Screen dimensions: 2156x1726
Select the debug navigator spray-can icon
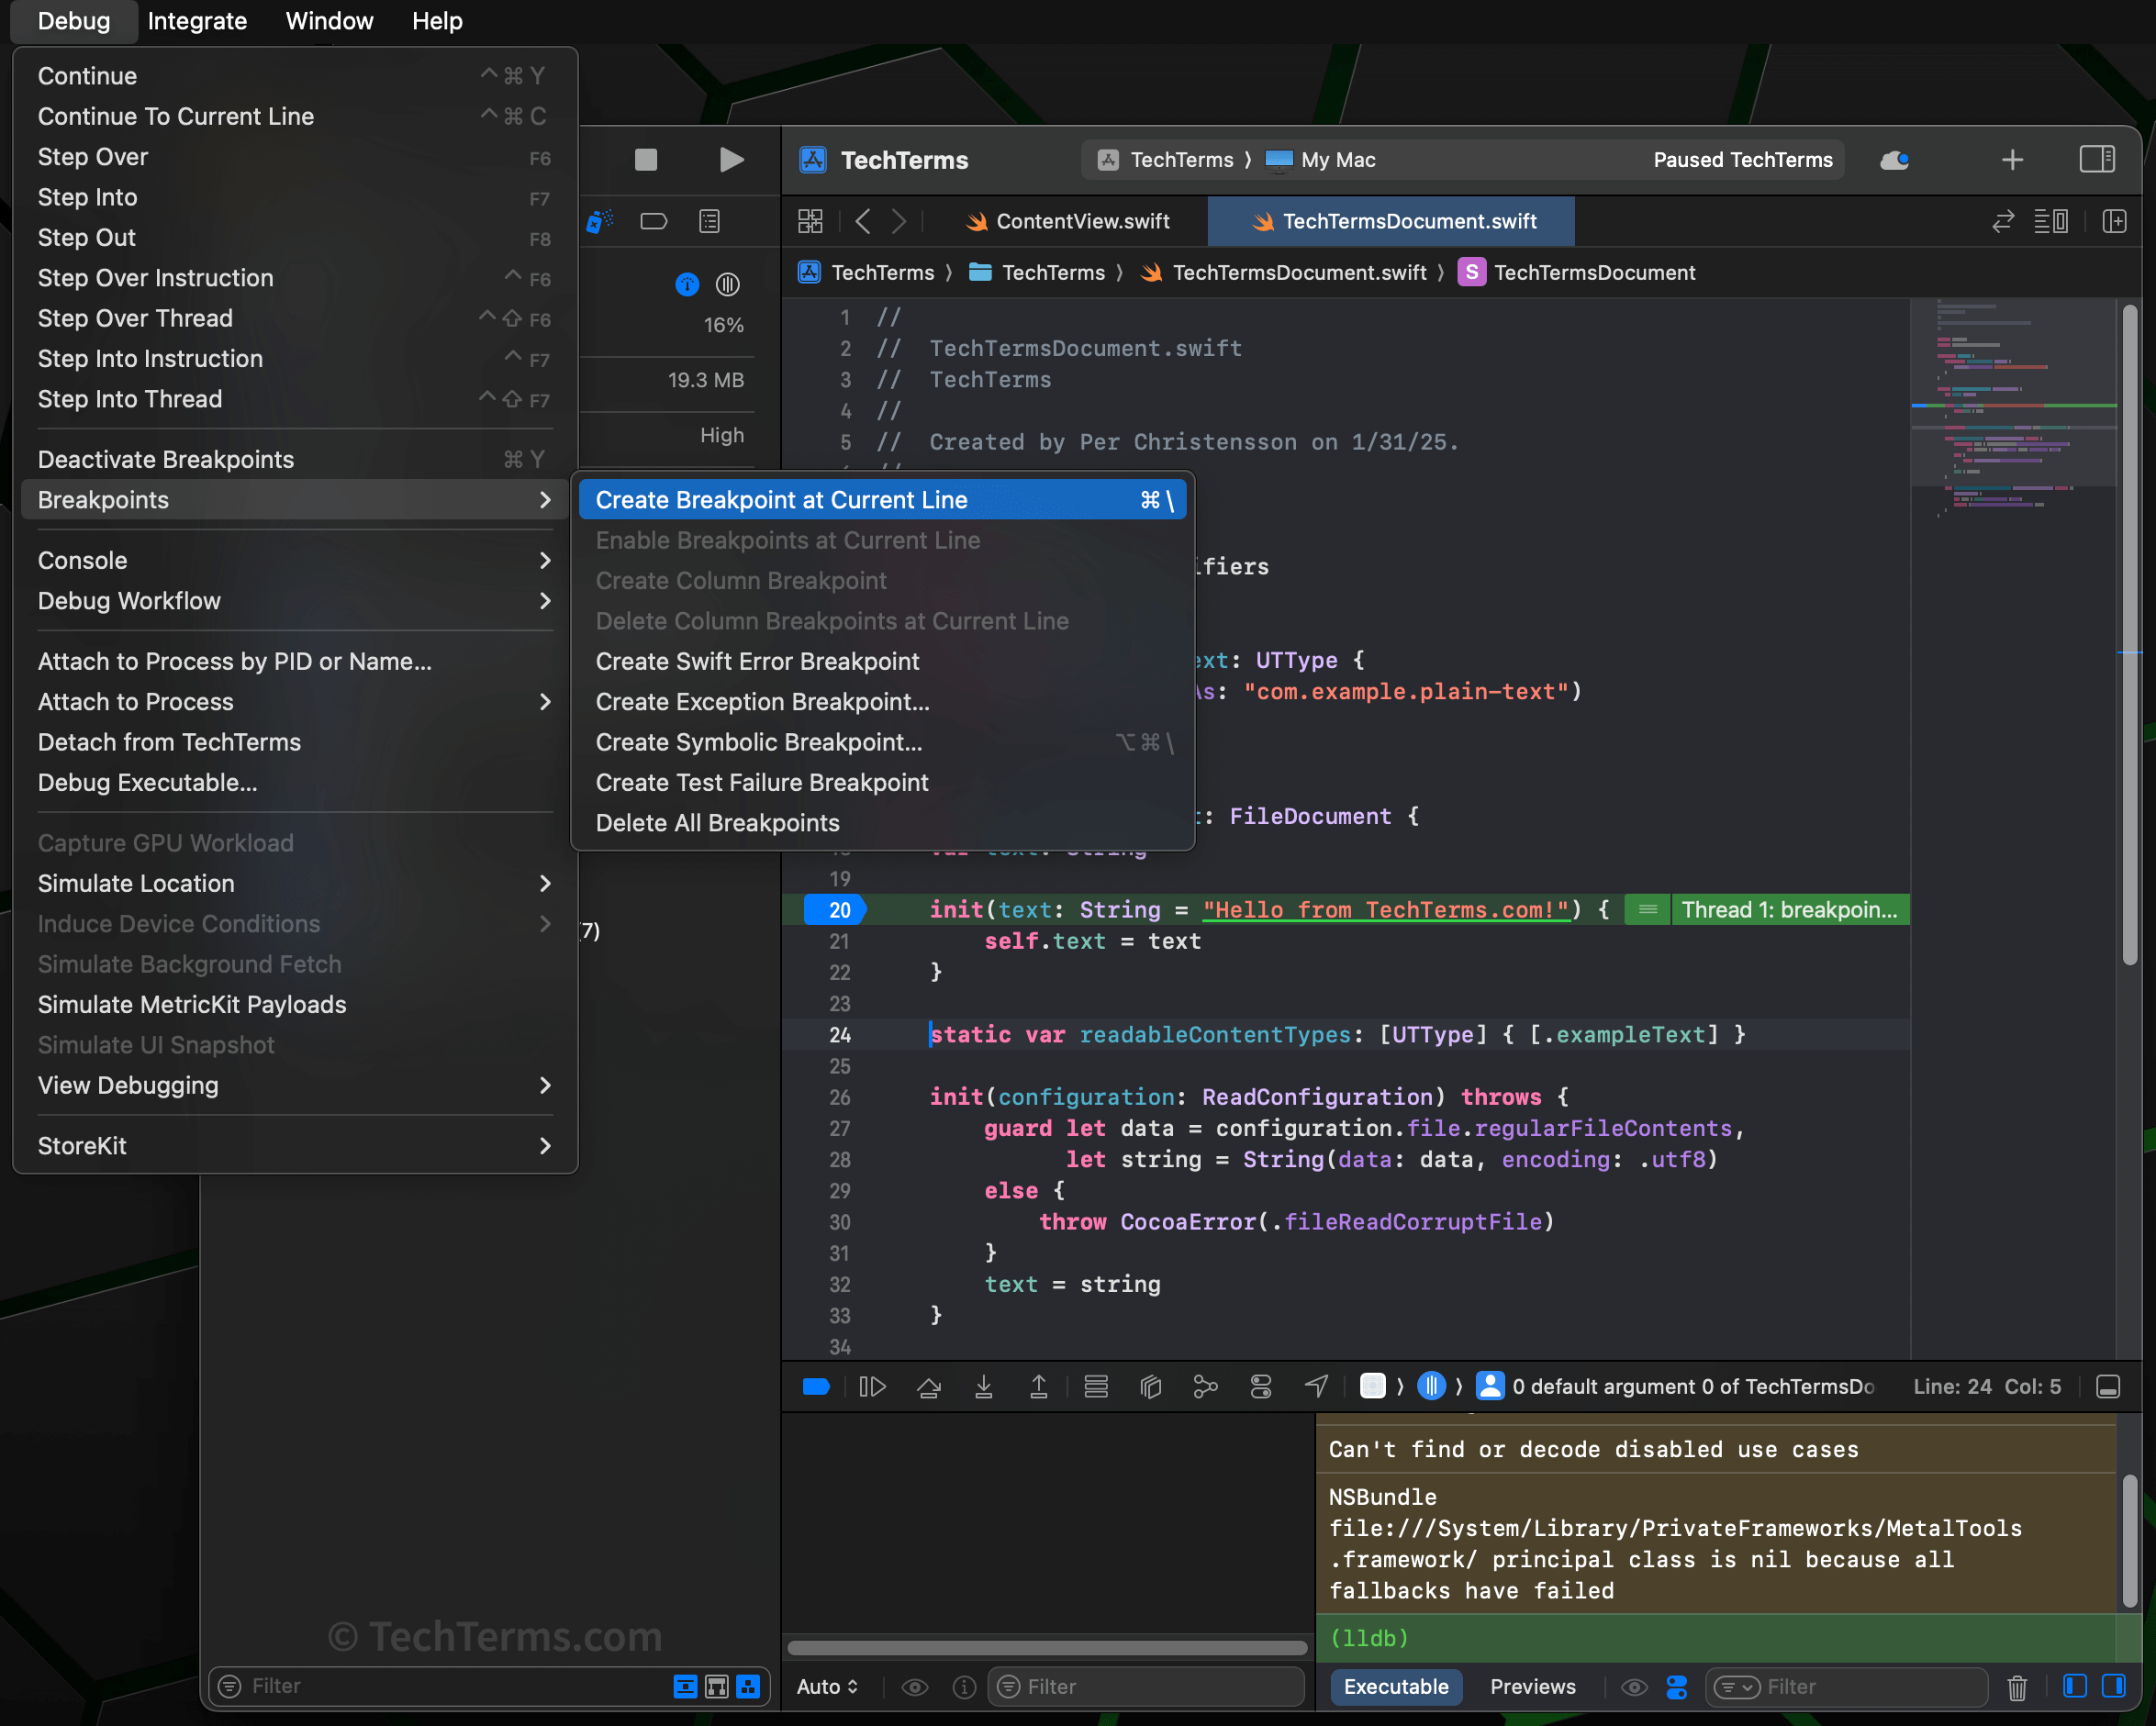coord(599,221)
